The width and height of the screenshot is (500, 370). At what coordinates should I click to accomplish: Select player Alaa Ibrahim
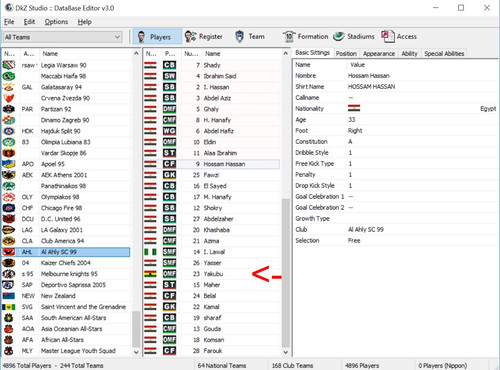coord(212,153)
